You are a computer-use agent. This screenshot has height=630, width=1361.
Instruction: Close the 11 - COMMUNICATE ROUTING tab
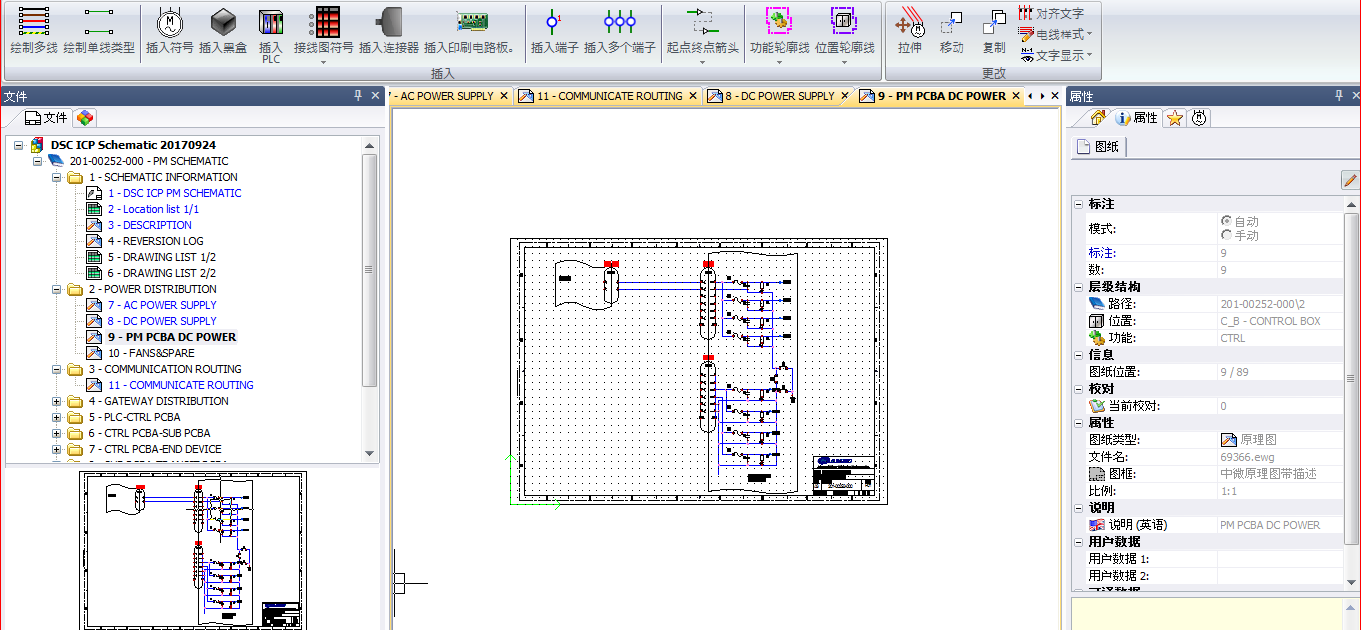tap(693, 96)
